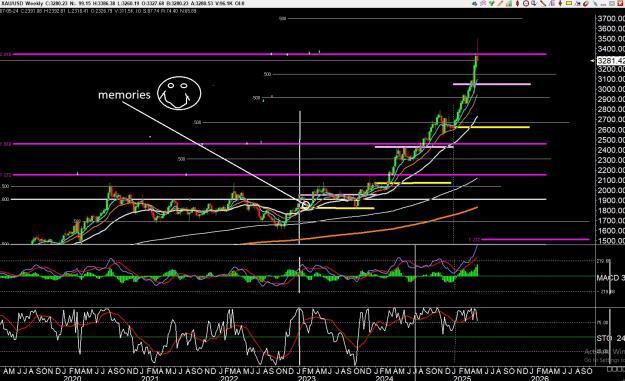Click the XAUUSD Weekly symbol title
The width and height of the screenshot is (625, 381).
click(x=22, y=4)
